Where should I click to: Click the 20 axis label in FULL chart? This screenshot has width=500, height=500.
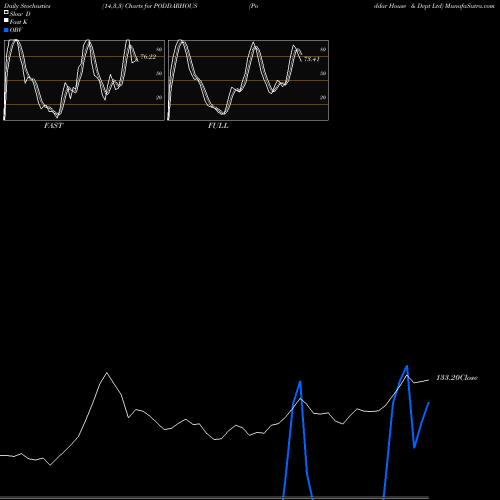(323, 97)
